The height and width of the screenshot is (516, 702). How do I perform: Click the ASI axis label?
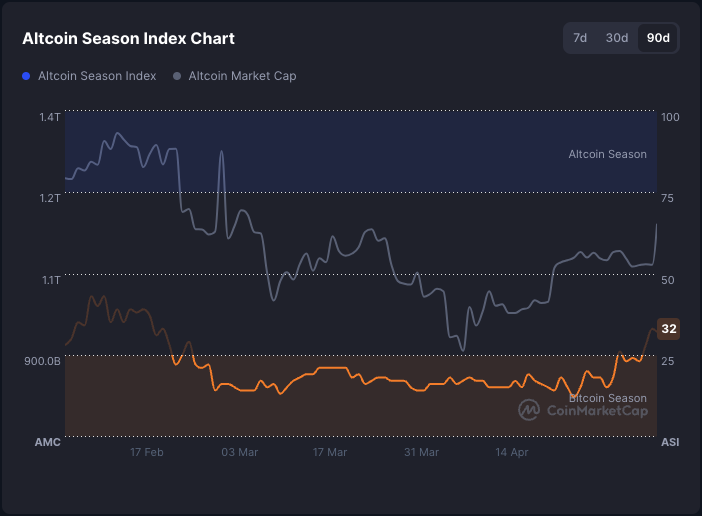pos(670,442)
